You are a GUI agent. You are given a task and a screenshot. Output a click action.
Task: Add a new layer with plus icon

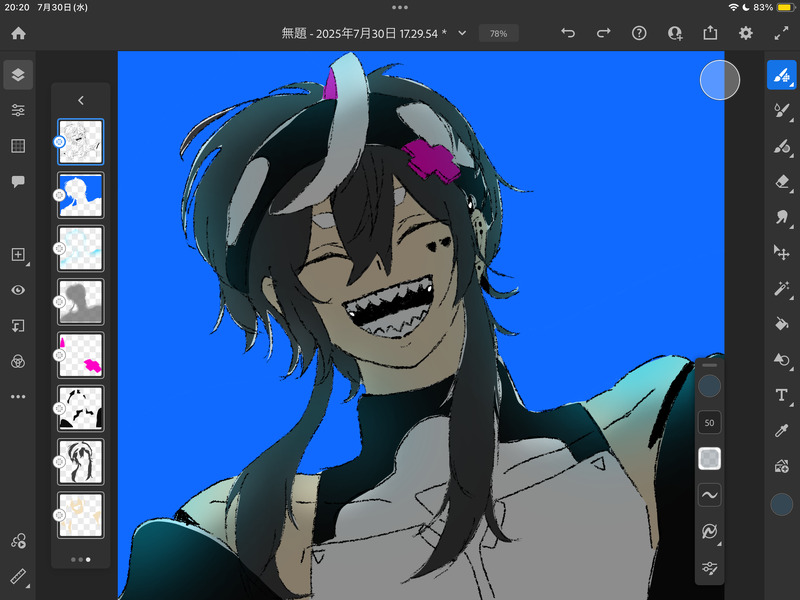click(x=18, y=255)
